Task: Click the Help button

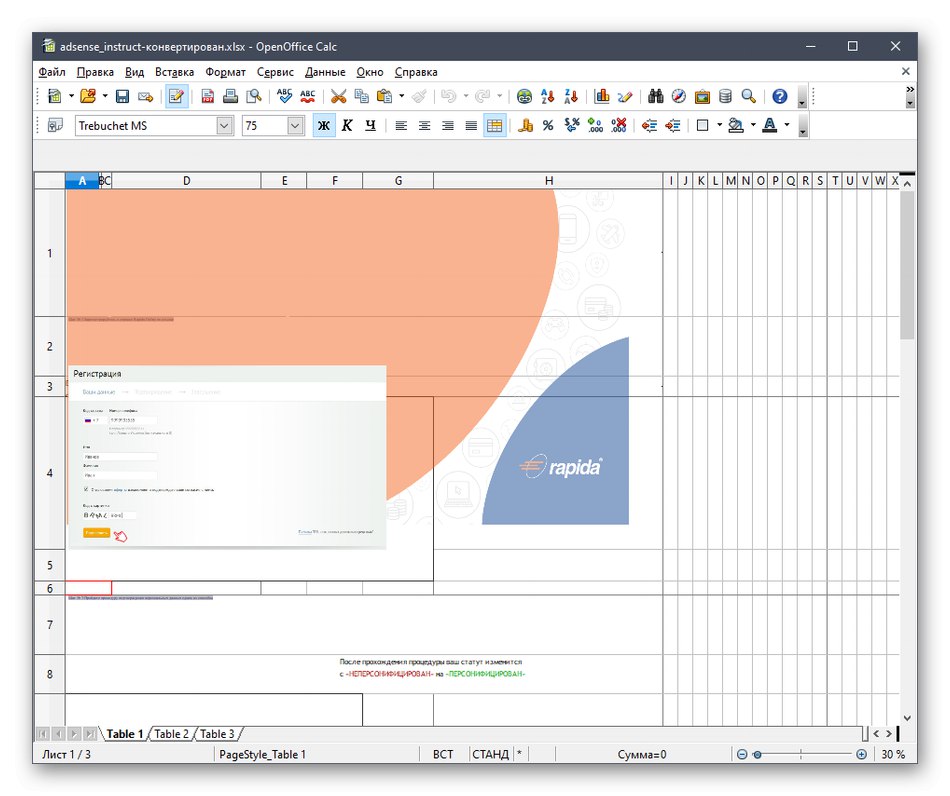Action: (x=780, y=96)
